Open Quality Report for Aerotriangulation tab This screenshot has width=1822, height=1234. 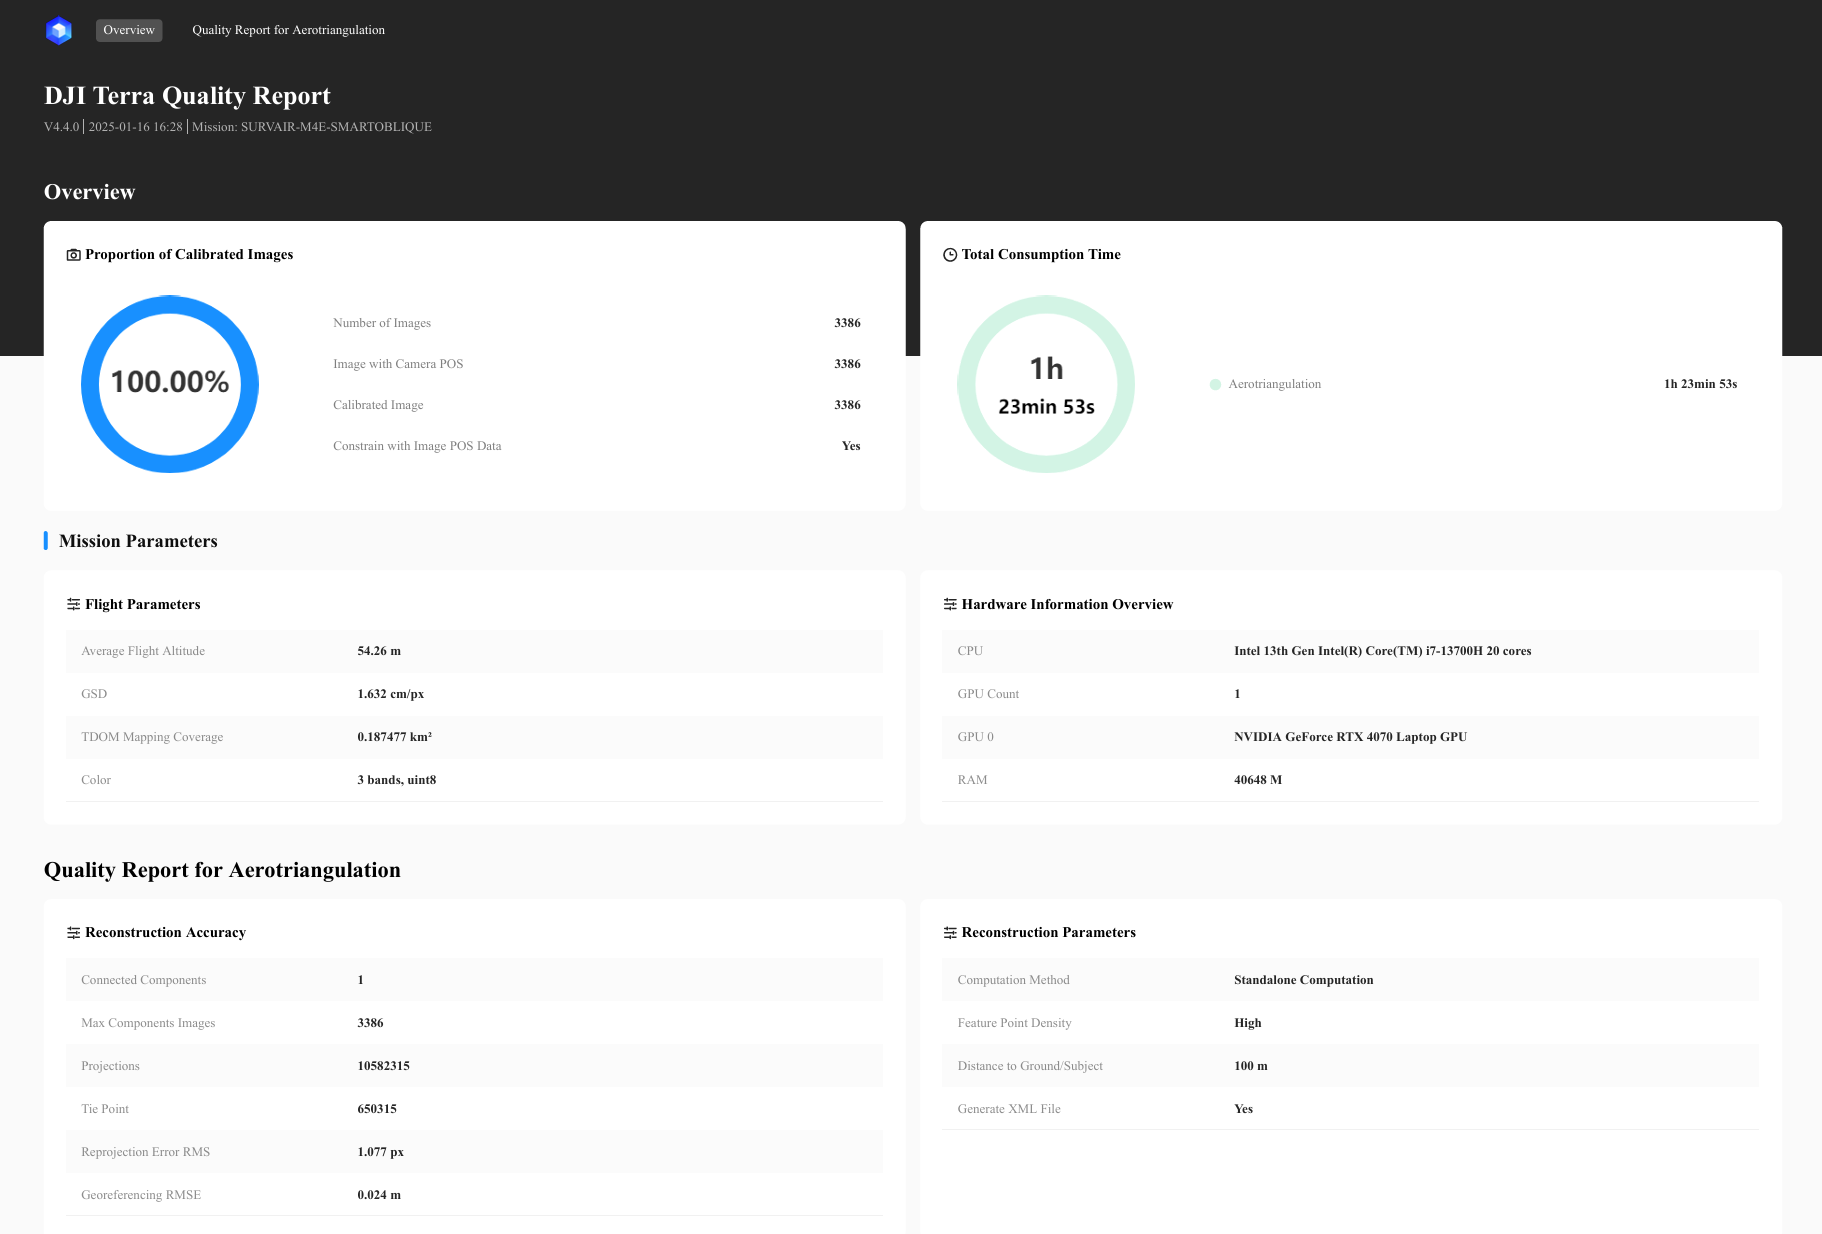coord(288,30)
